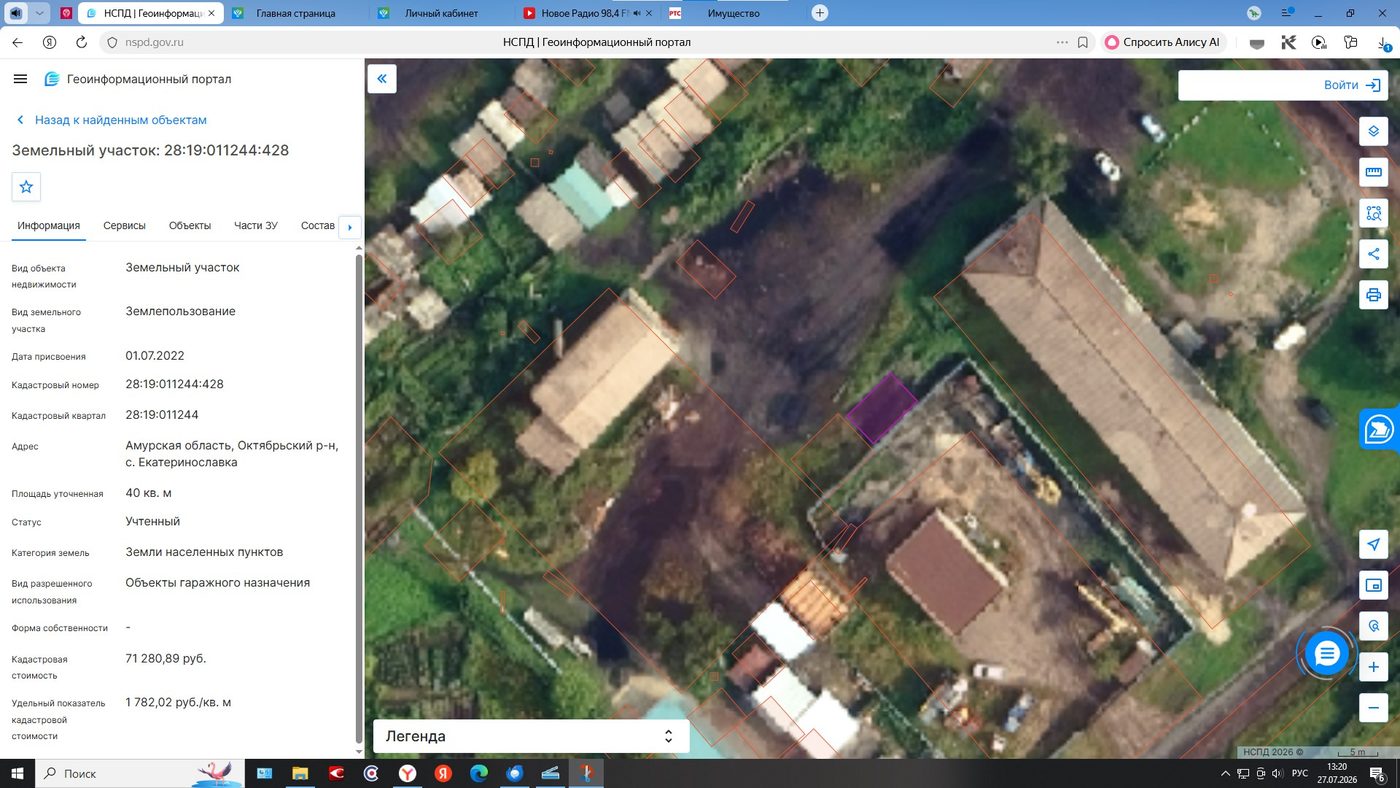Click the address Амурская область text
1400x788 pixels.
click(232, 454)
